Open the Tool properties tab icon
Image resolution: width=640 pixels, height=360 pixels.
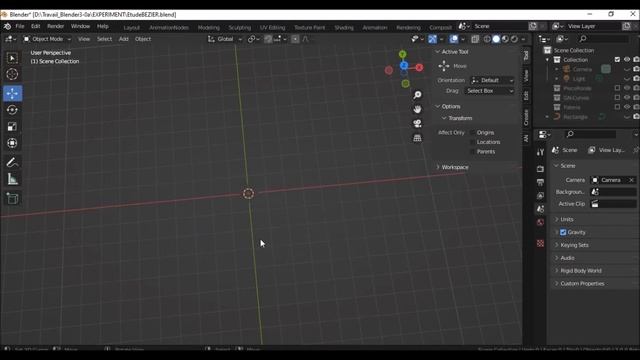(540, 153)
